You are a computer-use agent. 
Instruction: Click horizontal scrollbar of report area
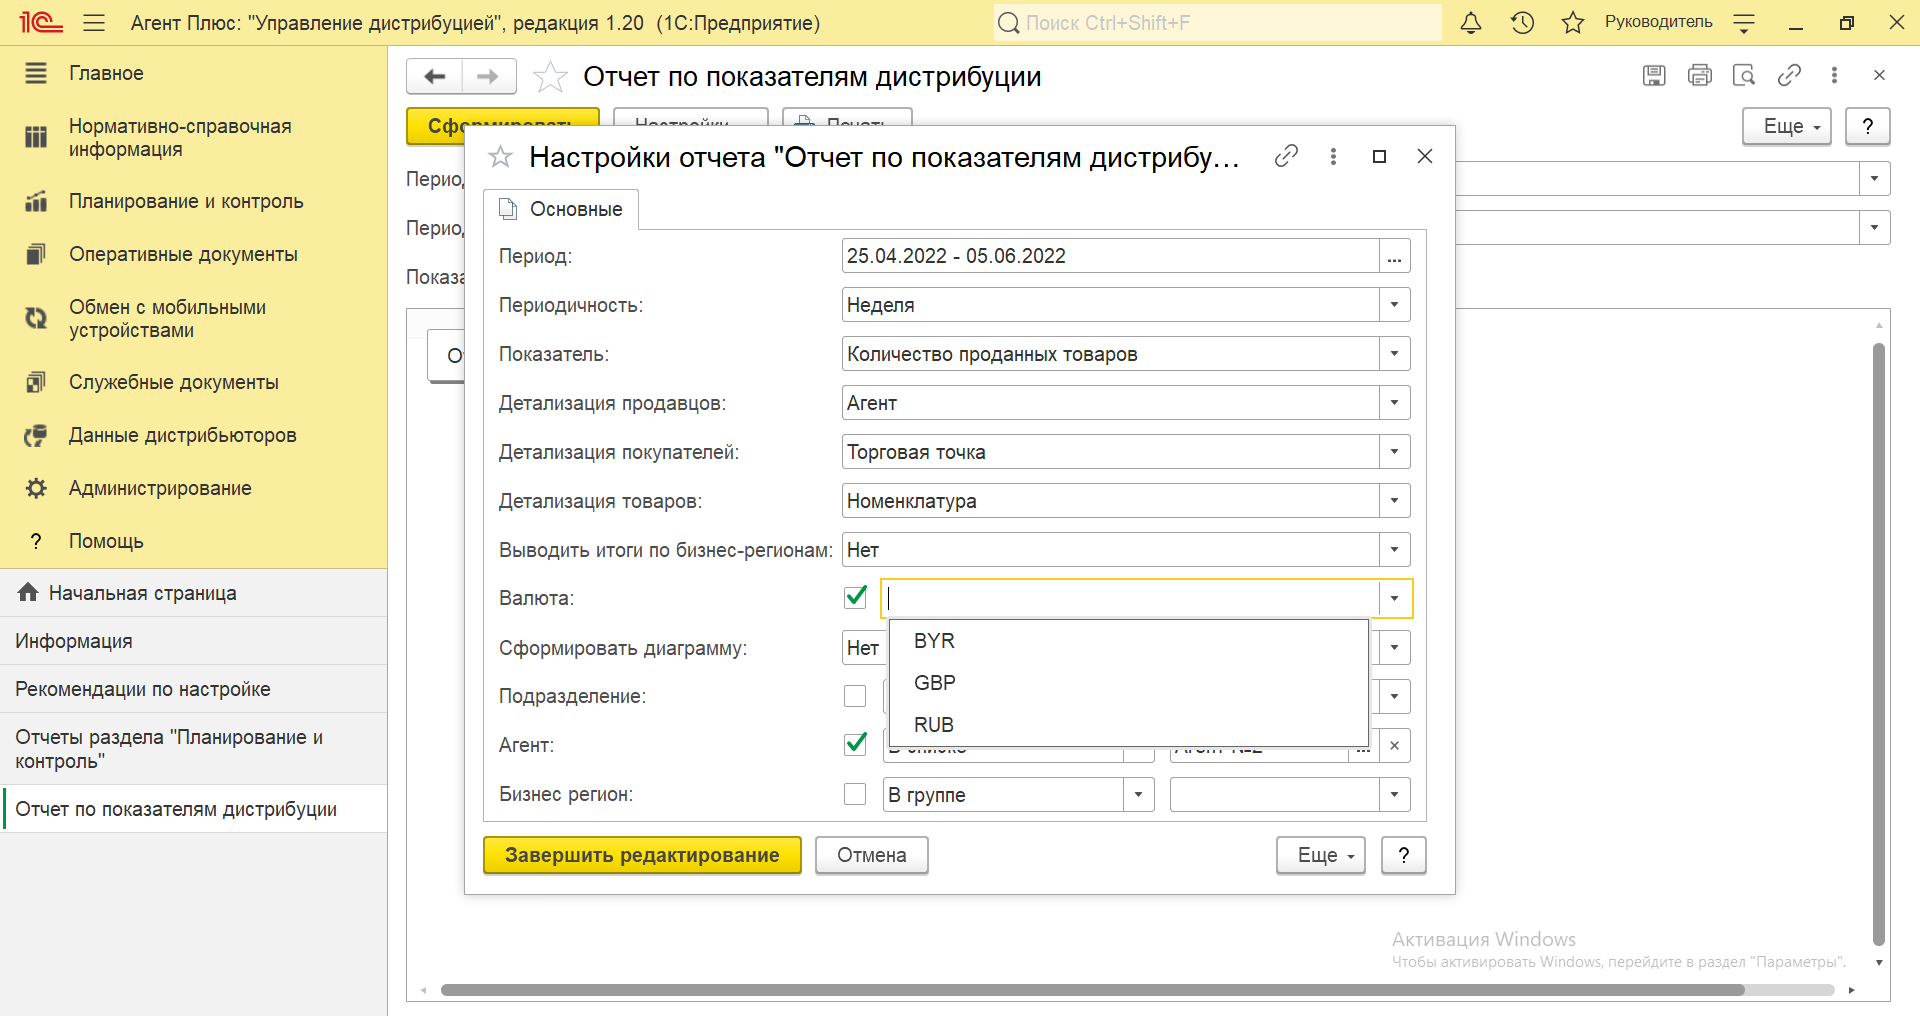[x=1093, y=990]
